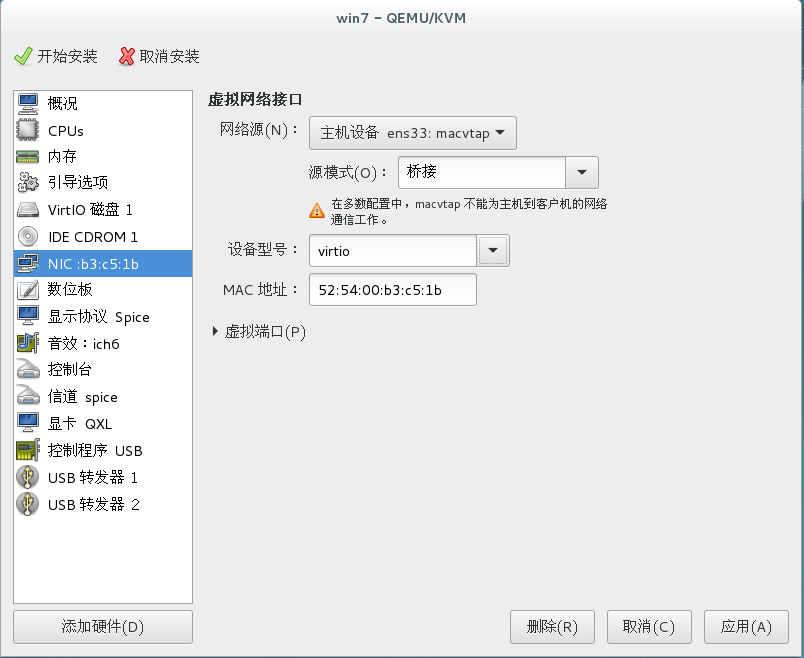Open the 源模式 dropdown arrow
The image size is (804, 658).
click(x=582, y=172)
